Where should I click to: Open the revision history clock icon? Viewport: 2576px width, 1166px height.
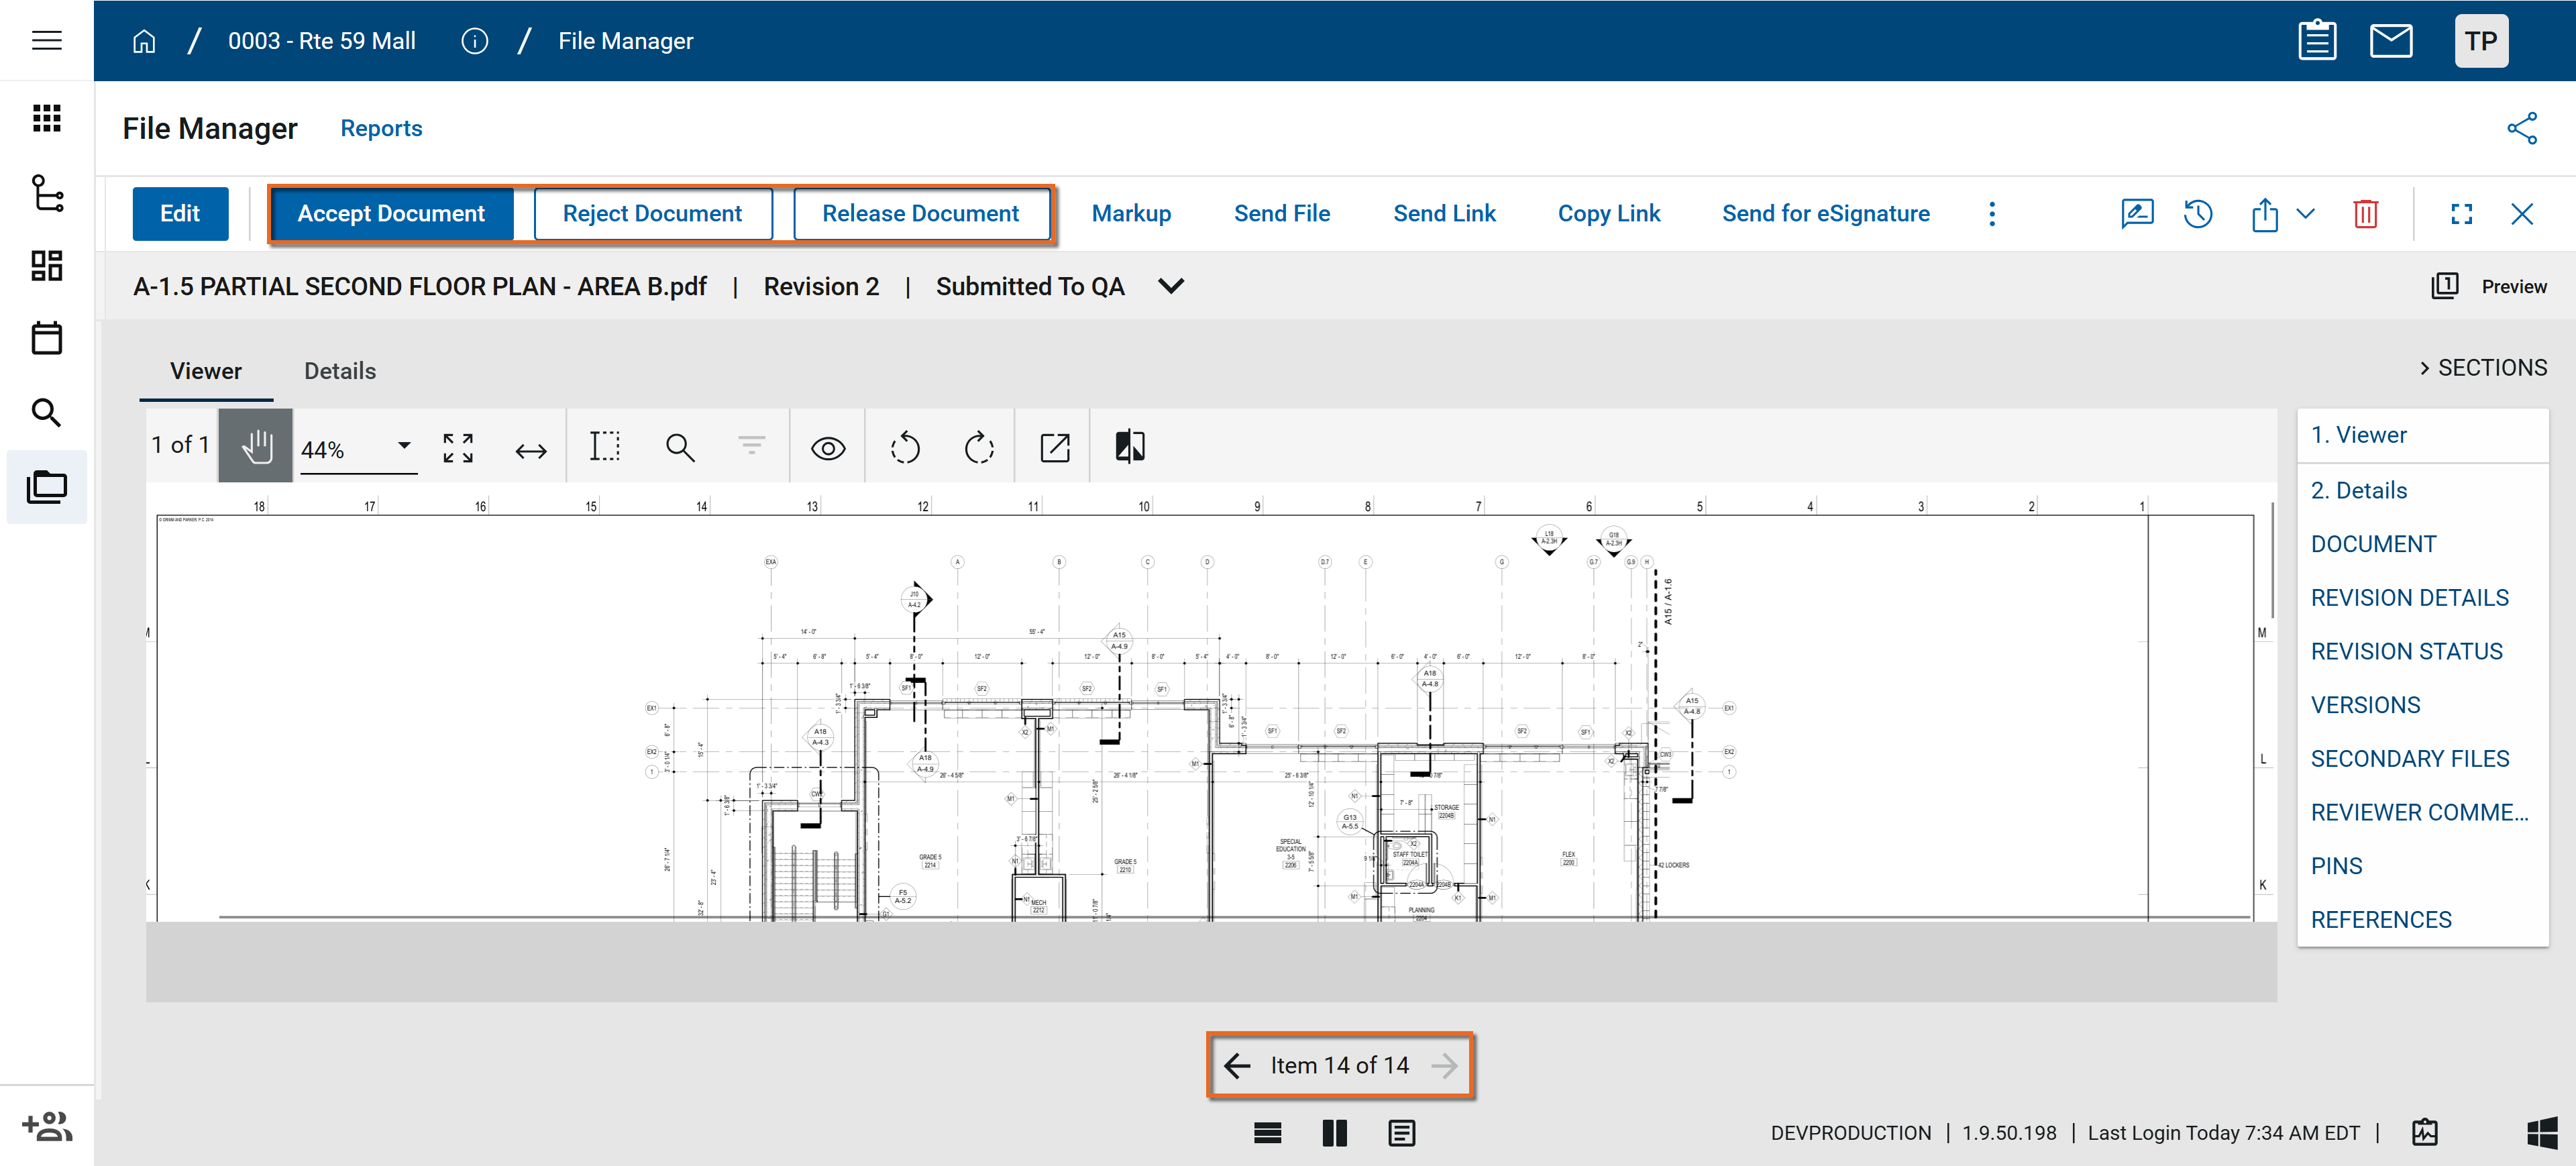(2197, 213)
